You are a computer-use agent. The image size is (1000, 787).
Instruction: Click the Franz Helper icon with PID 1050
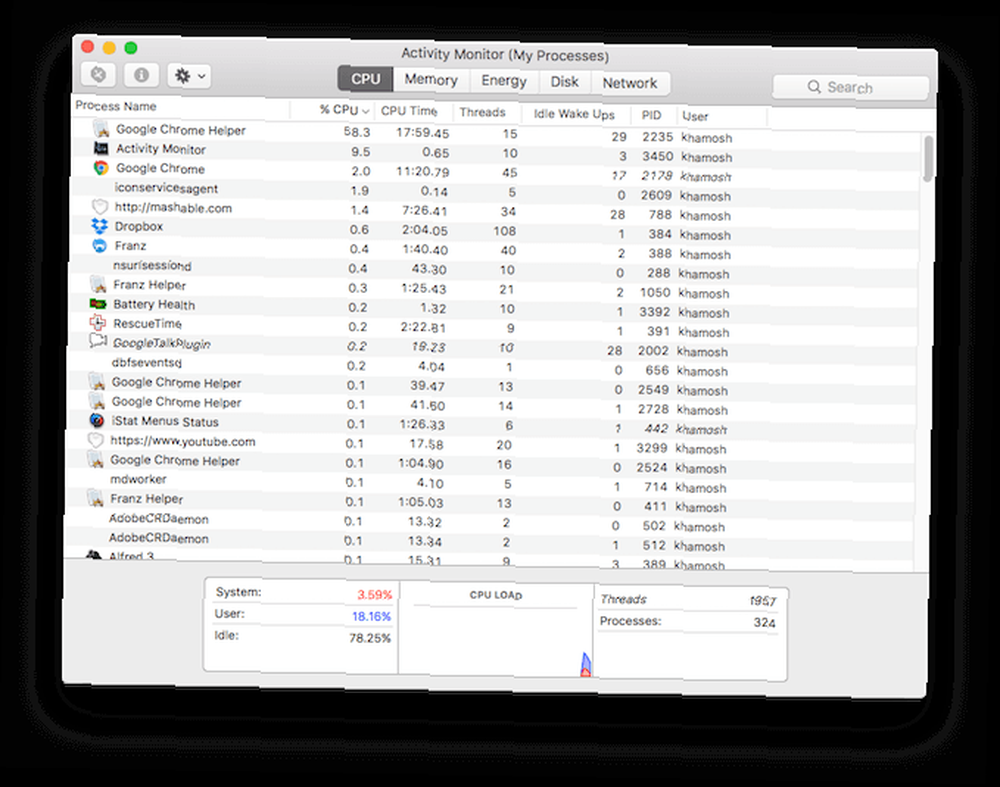coord(98,284)
